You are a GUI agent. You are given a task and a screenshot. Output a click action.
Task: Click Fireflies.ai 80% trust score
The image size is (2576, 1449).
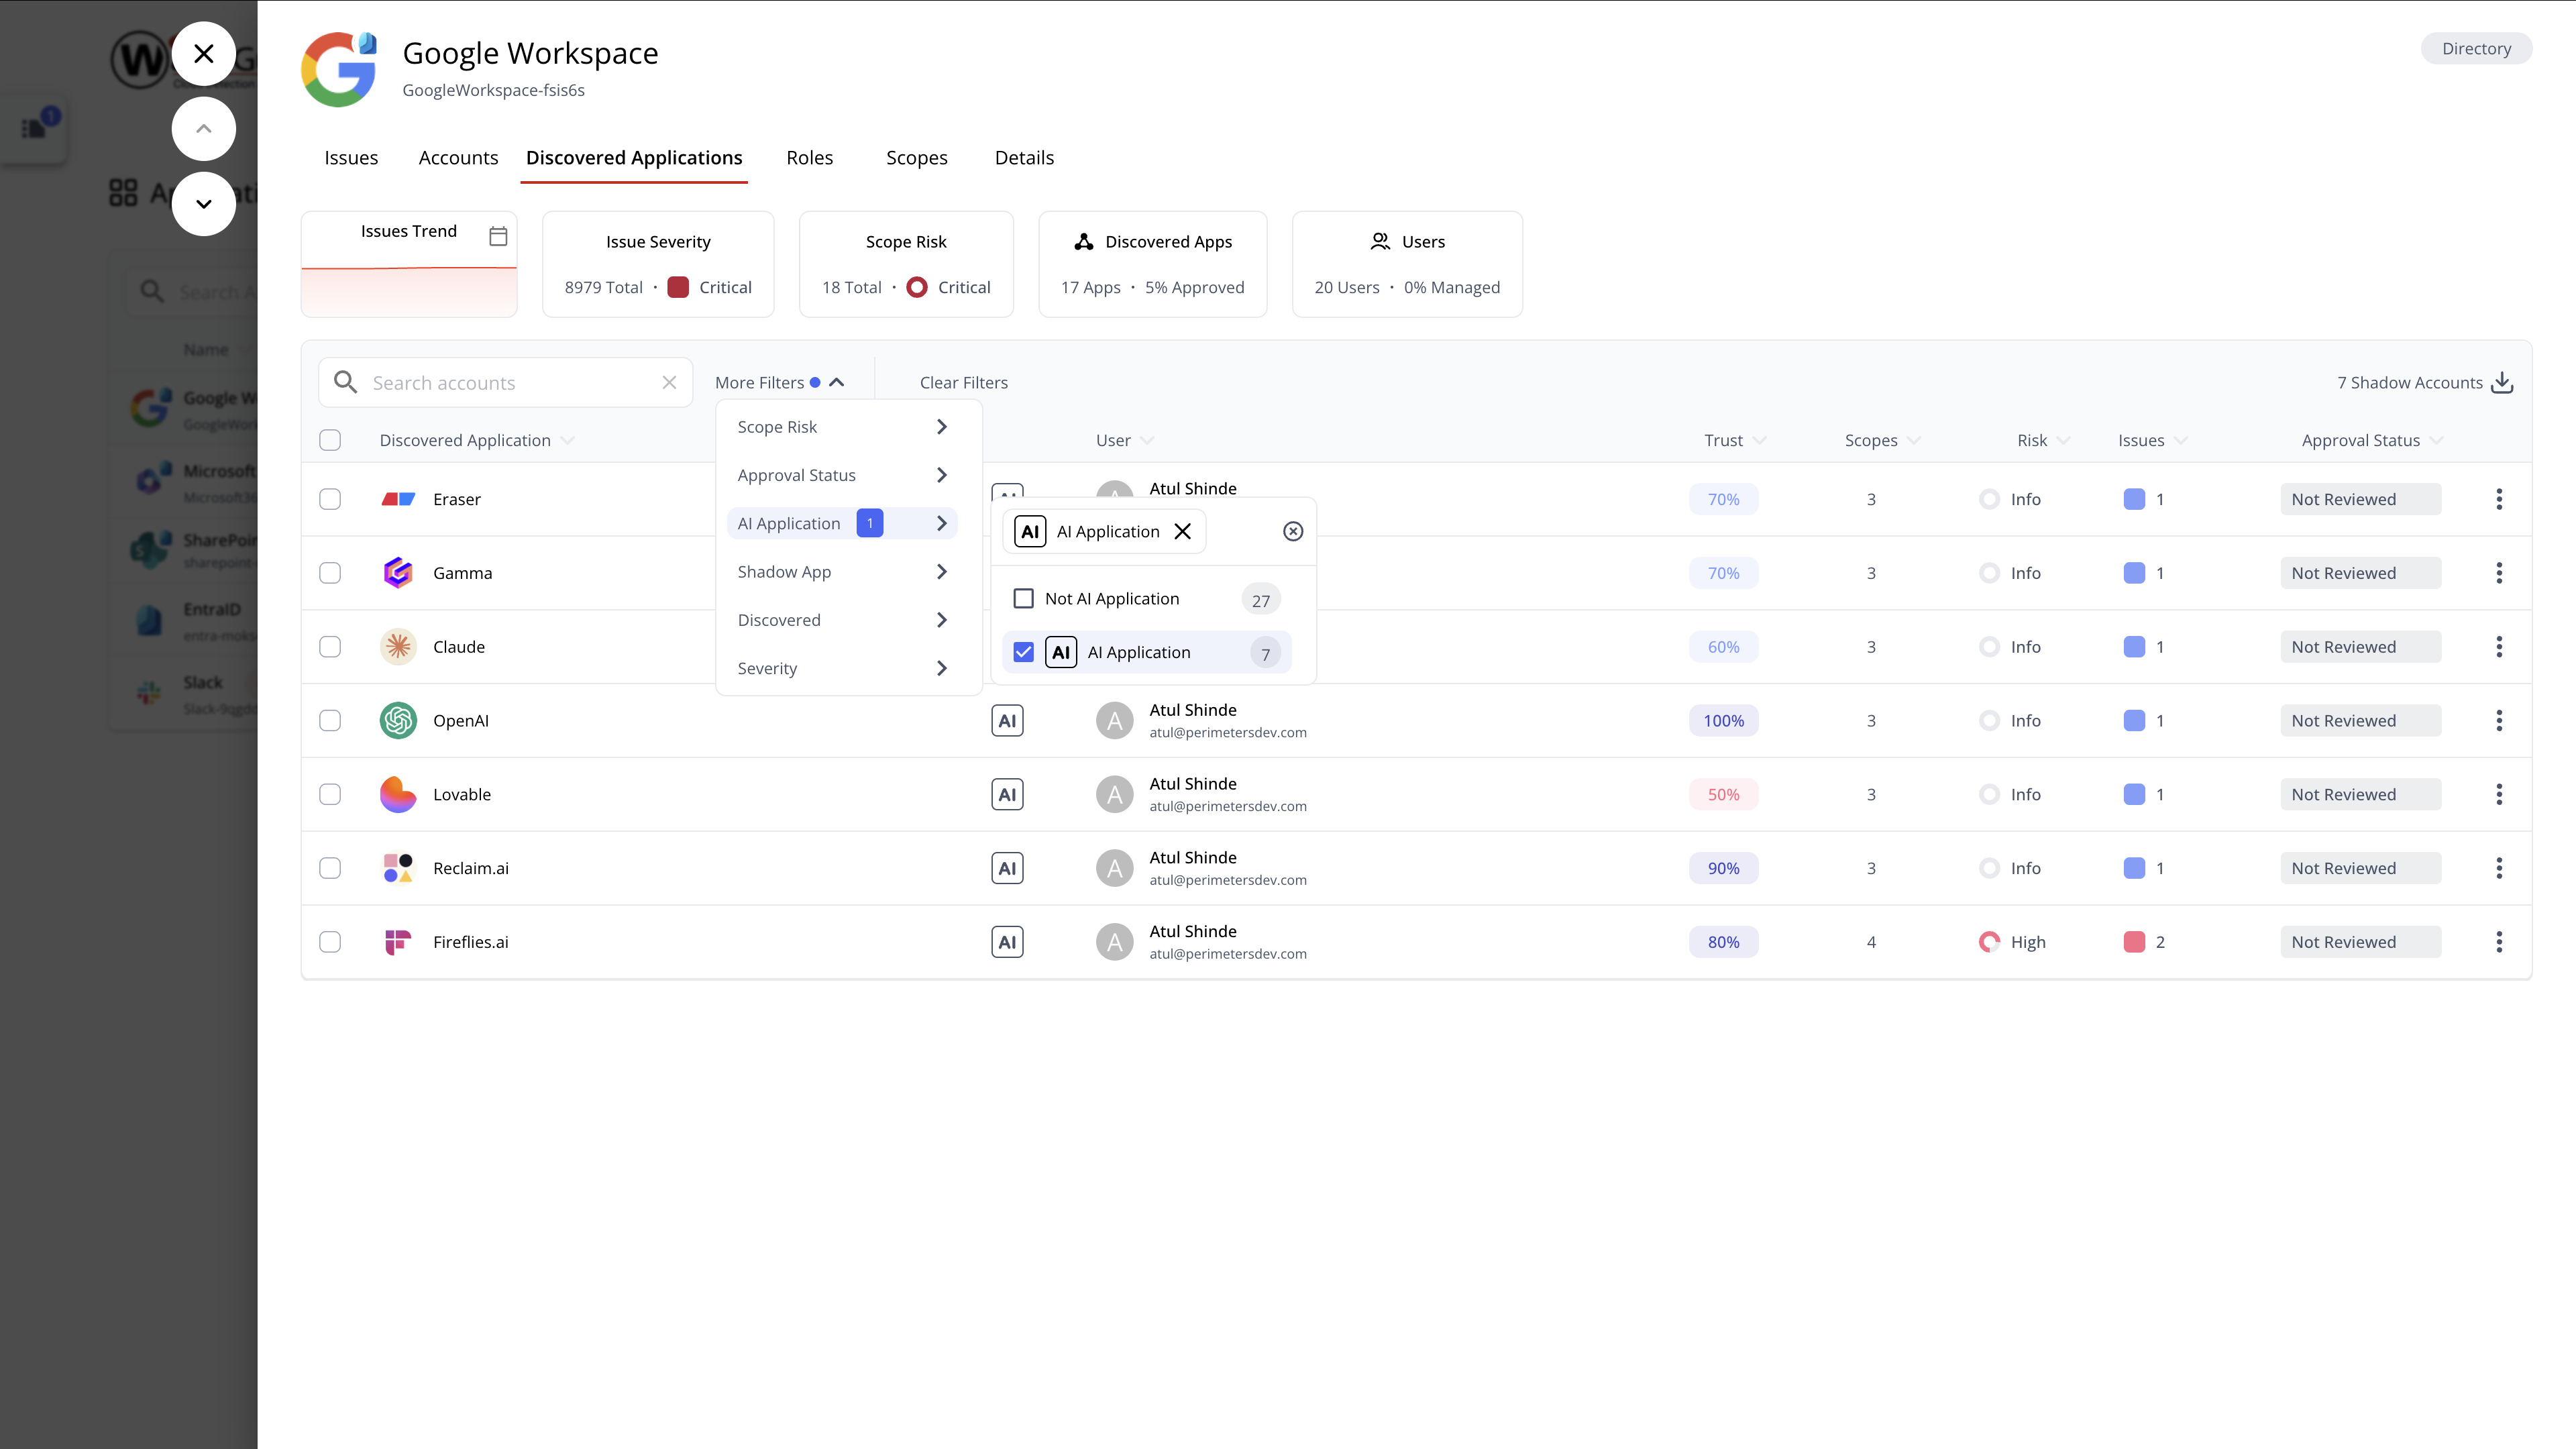tap(1723, 942)
